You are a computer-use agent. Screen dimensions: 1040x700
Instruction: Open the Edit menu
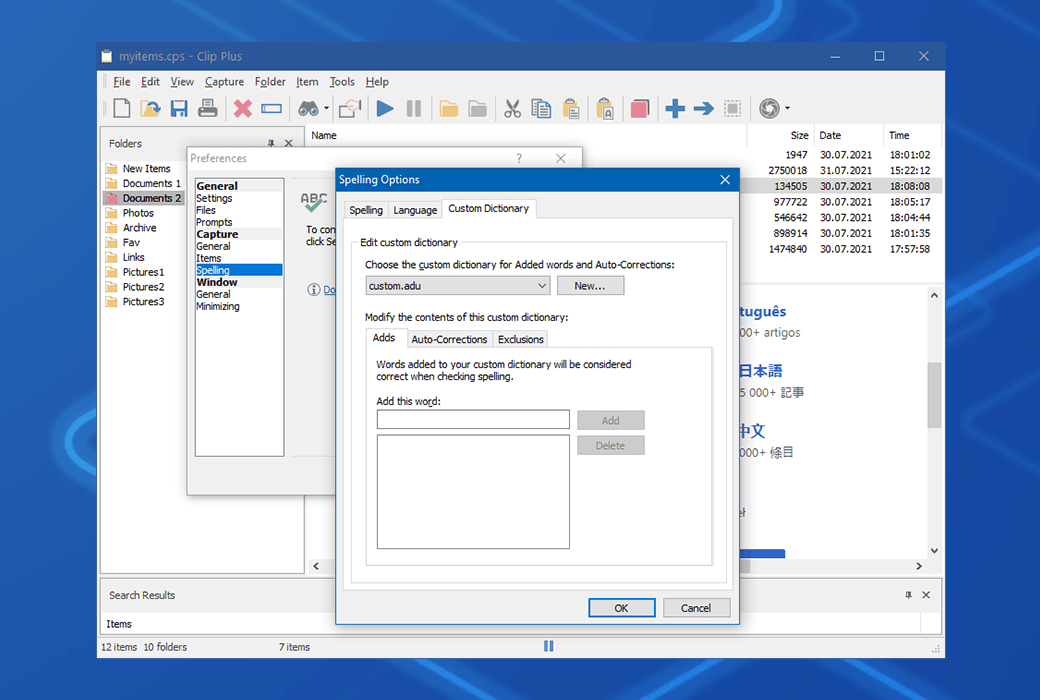[x=150, y=82]
